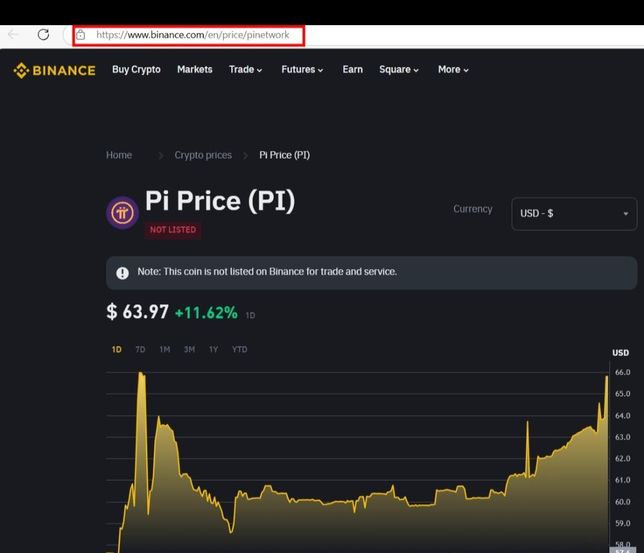
Task: Click the Pi coin logo icon
Action: (122, 212)
